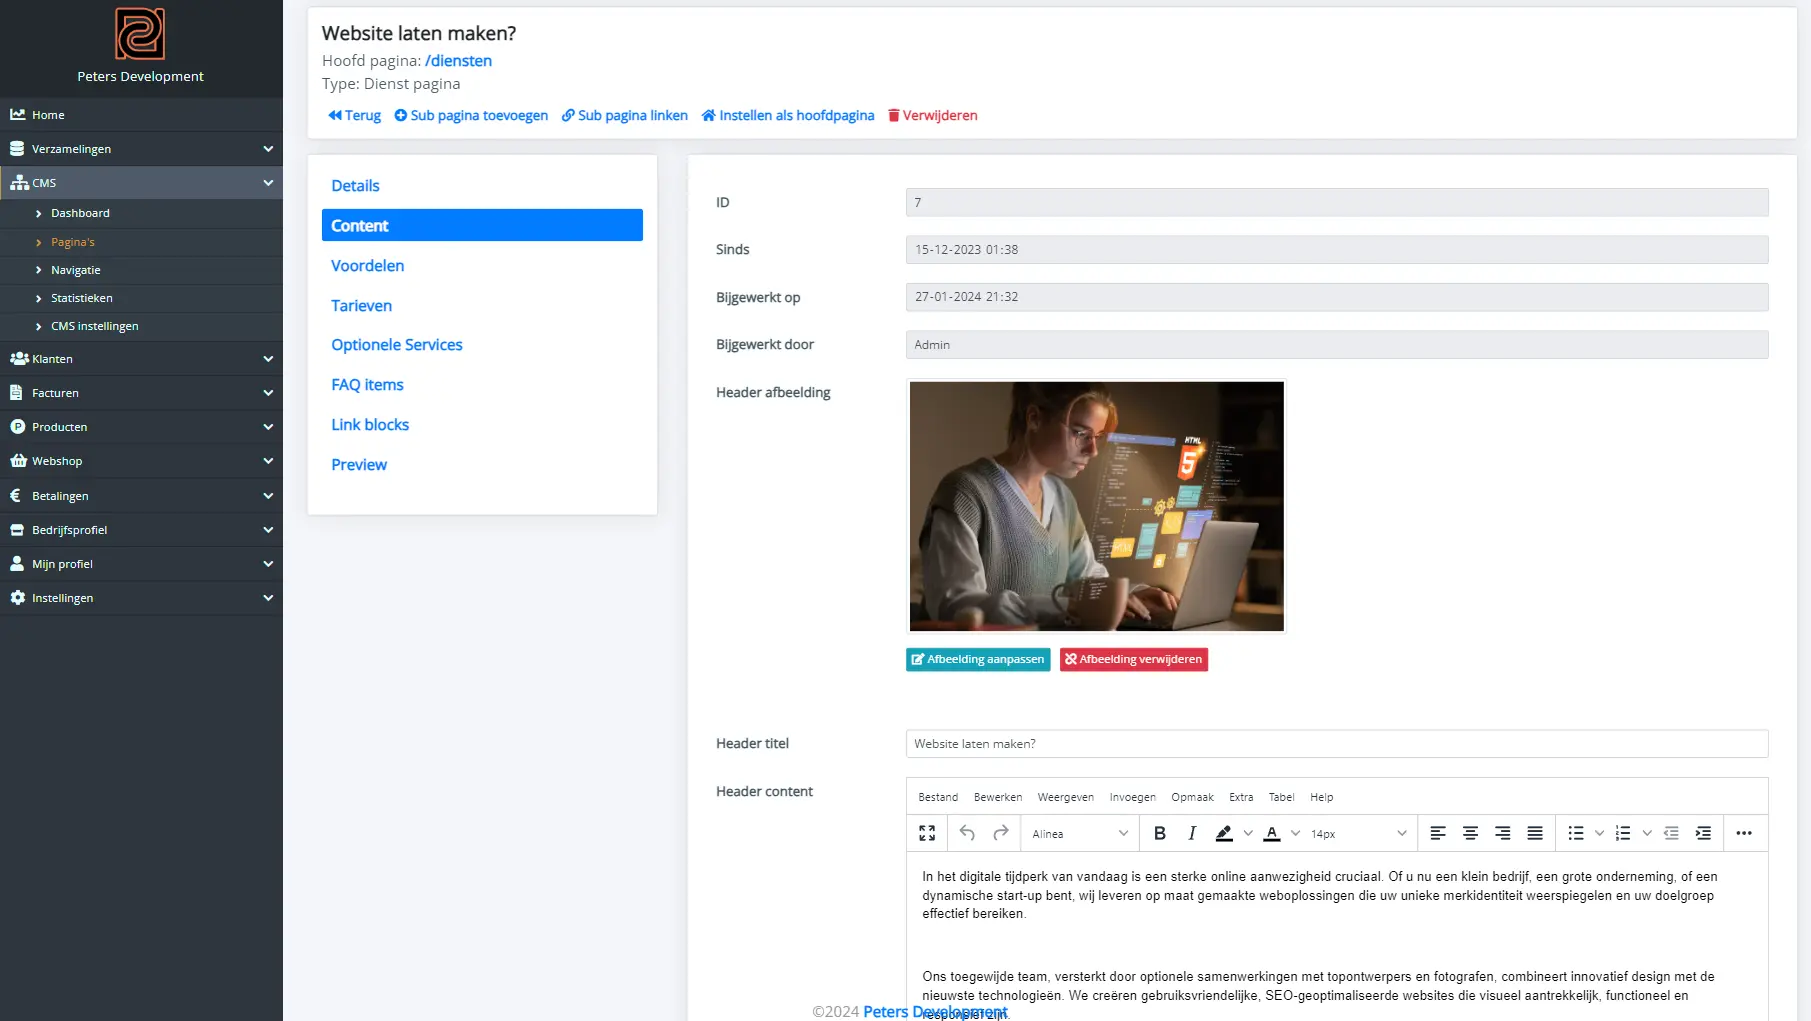Justify the paragraph text
Viewport: 1811px width, 1021px height.
[x=1534, y=833]
